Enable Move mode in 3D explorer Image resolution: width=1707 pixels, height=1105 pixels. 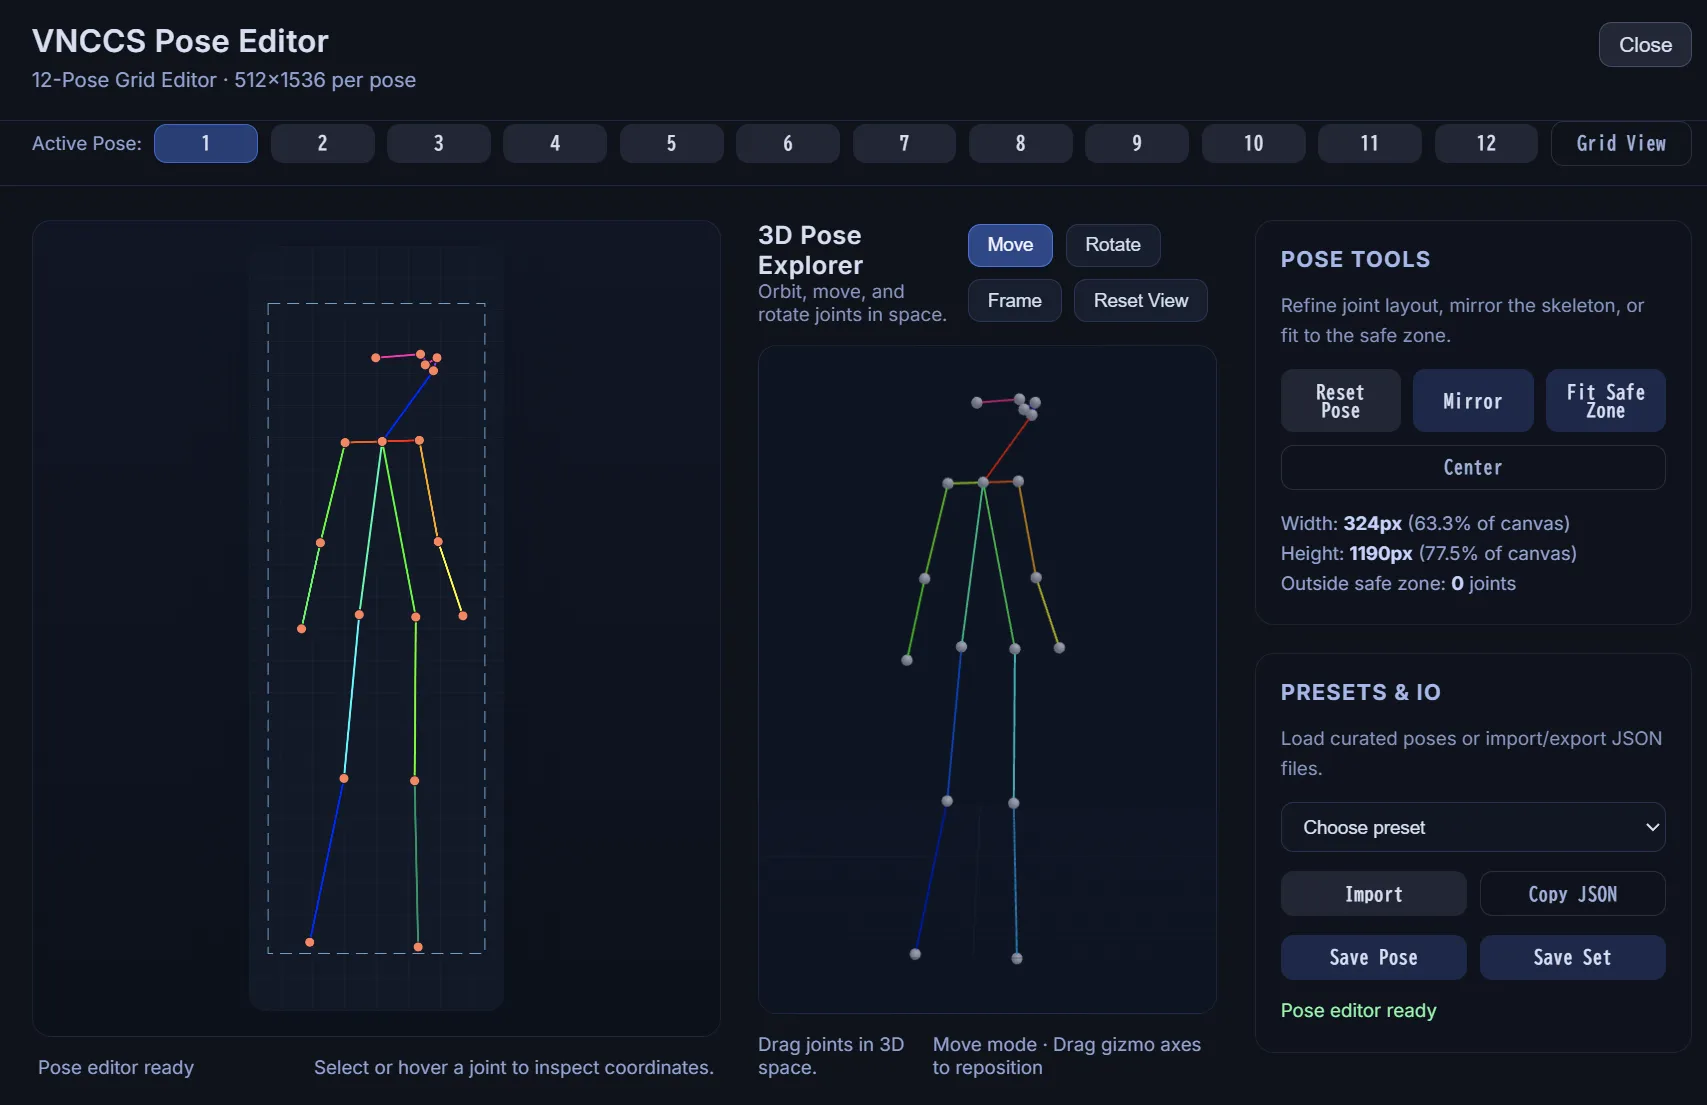[x=1009, y=245]
